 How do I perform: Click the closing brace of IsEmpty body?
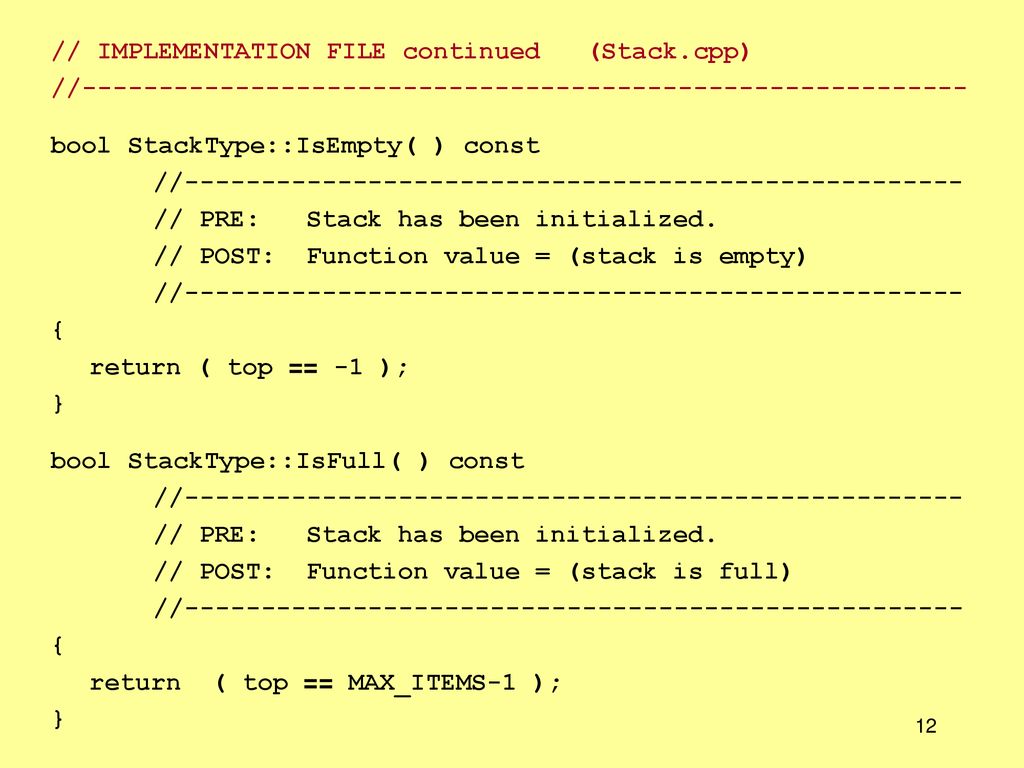tap(58, 404)
